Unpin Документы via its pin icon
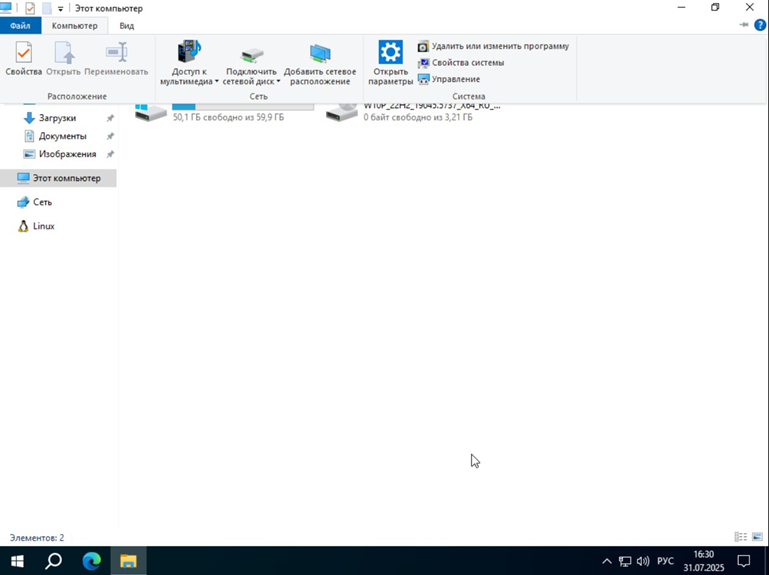The image size is (769, 575). [x=110, y=136]
